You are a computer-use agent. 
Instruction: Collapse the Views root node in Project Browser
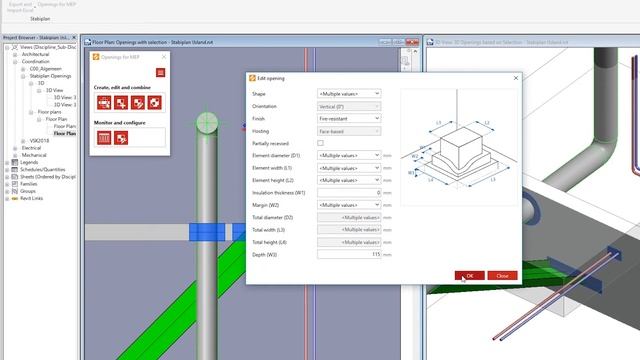[7, 47]
